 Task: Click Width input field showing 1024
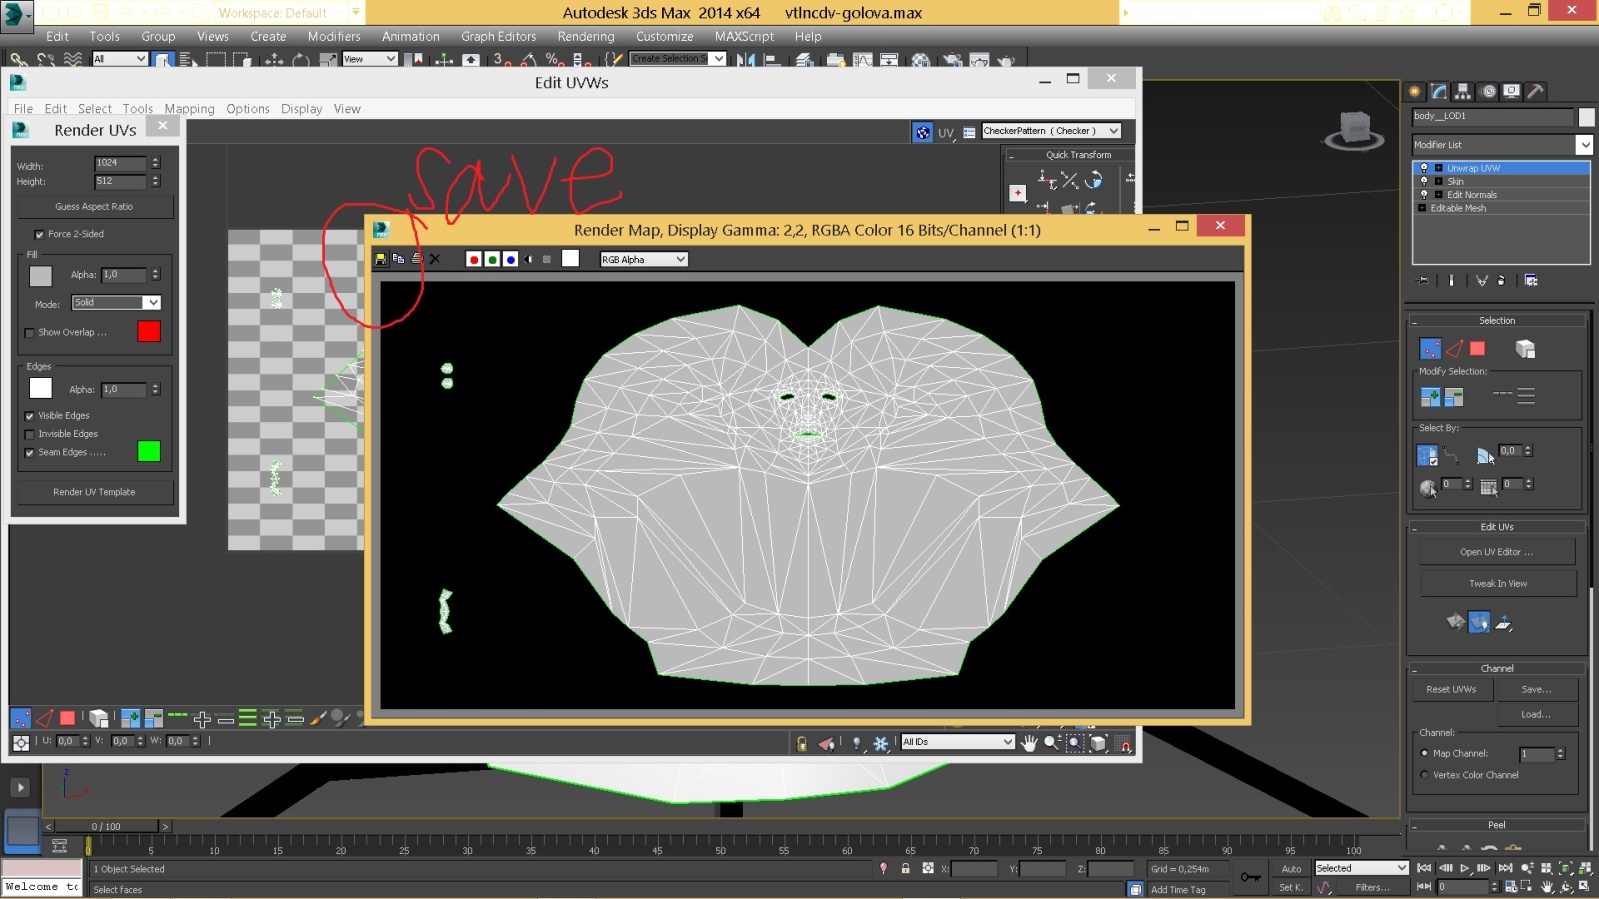pos(121,162)
